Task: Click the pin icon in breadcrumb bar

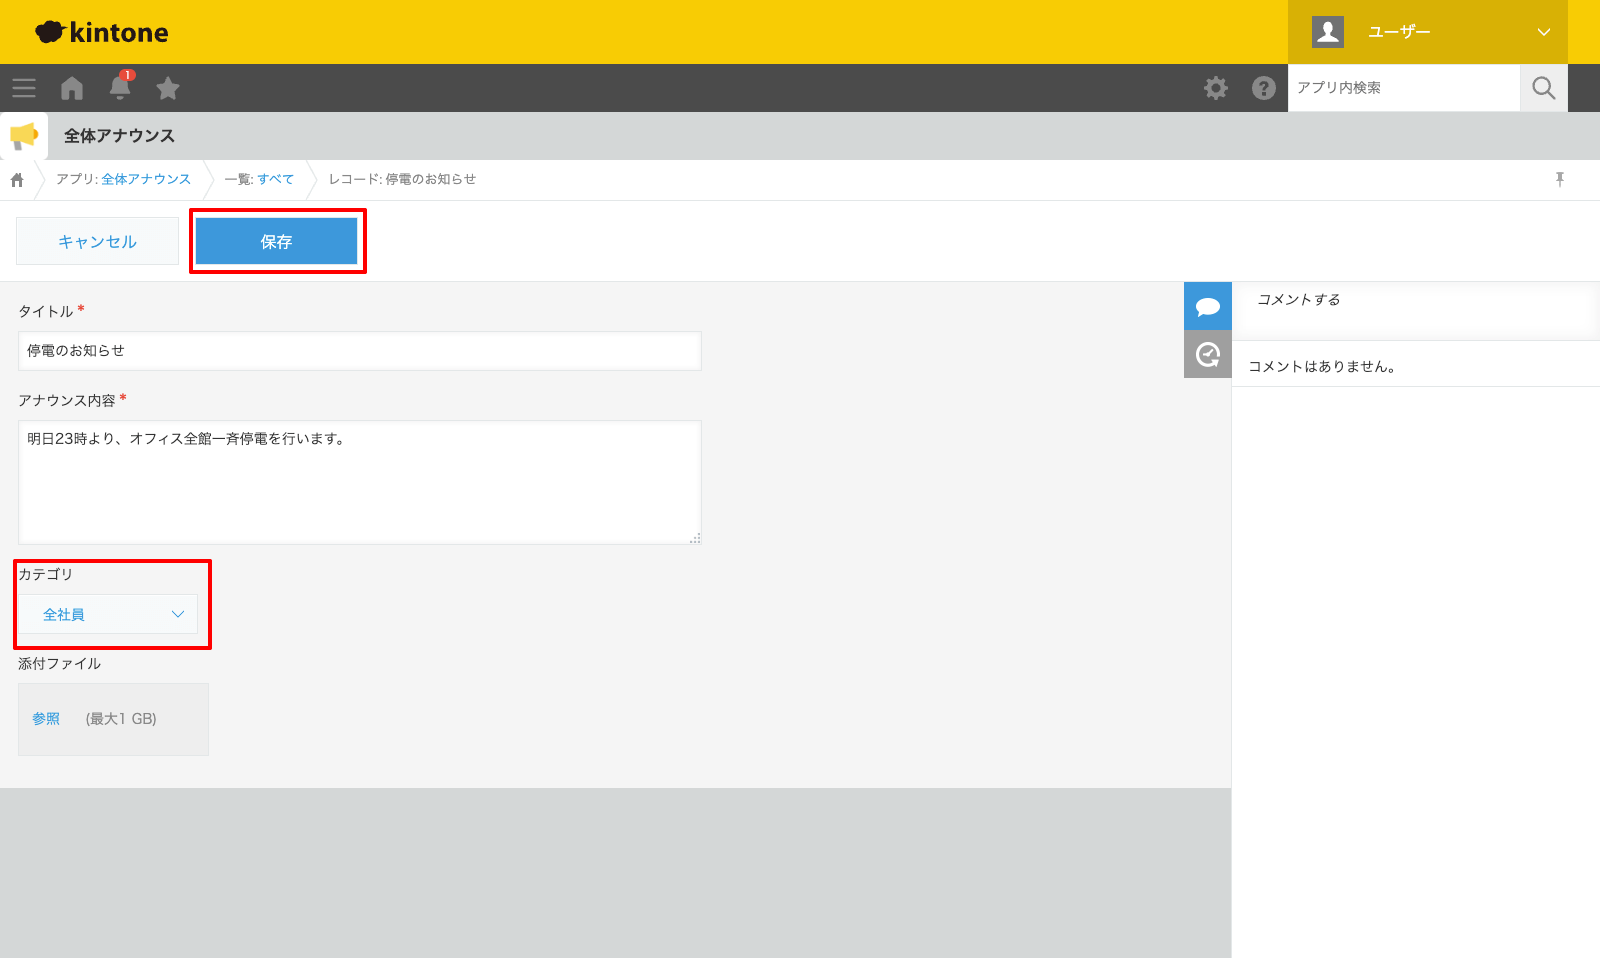Action: [x=1559, y=179]
